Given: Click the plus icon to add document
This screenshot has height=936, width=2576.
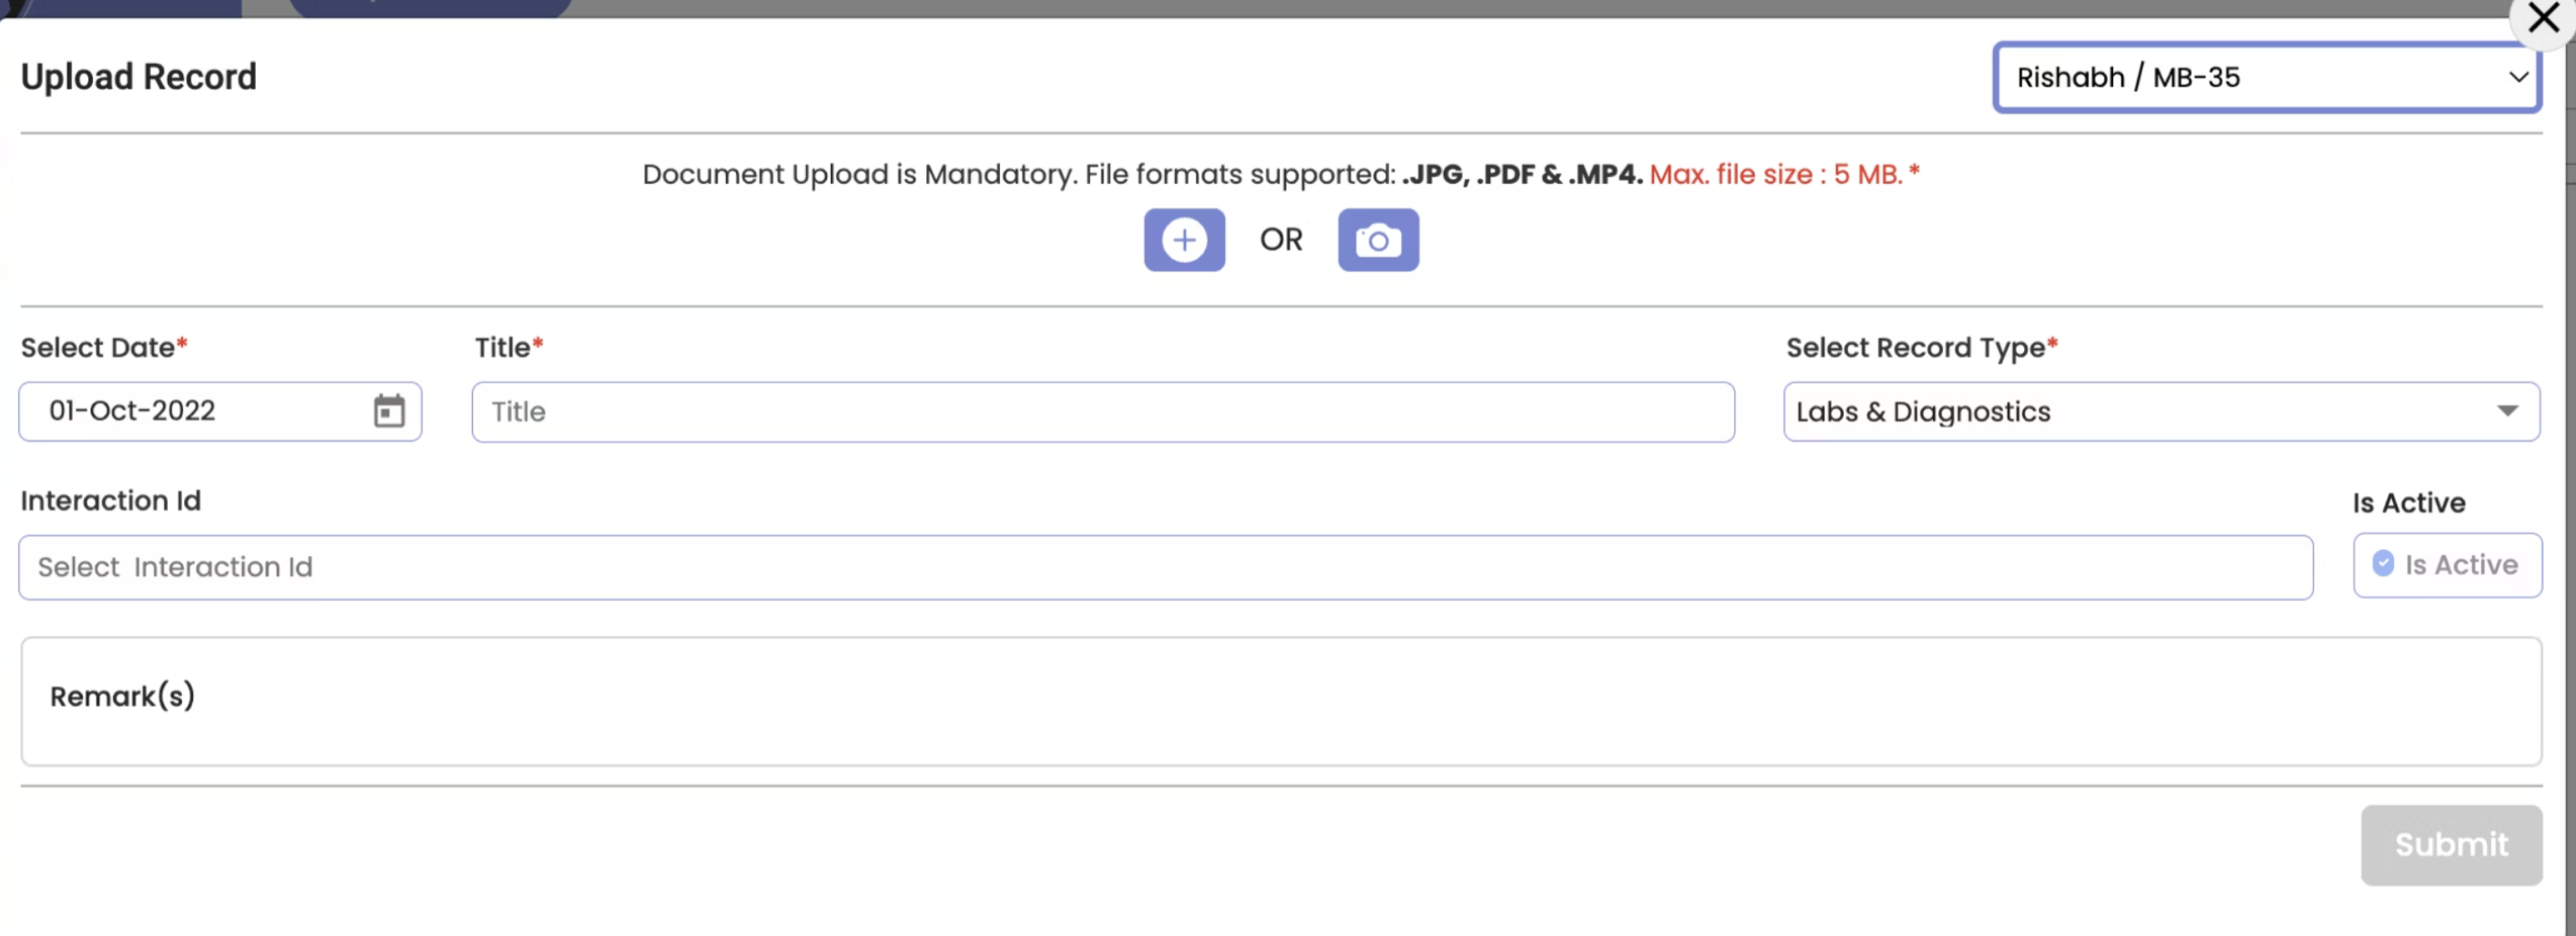Looking at the screenshot, I should [x=1184, y=240].
